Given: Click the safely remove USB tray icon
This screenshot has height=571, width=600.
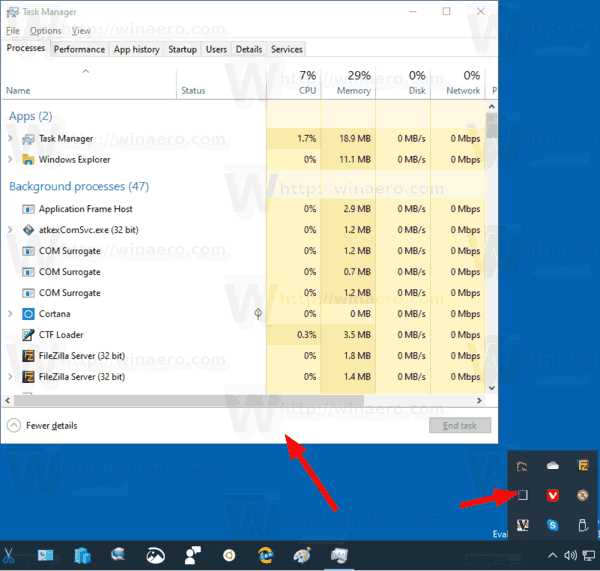Looking at the screenshot, I should [583, 525].
